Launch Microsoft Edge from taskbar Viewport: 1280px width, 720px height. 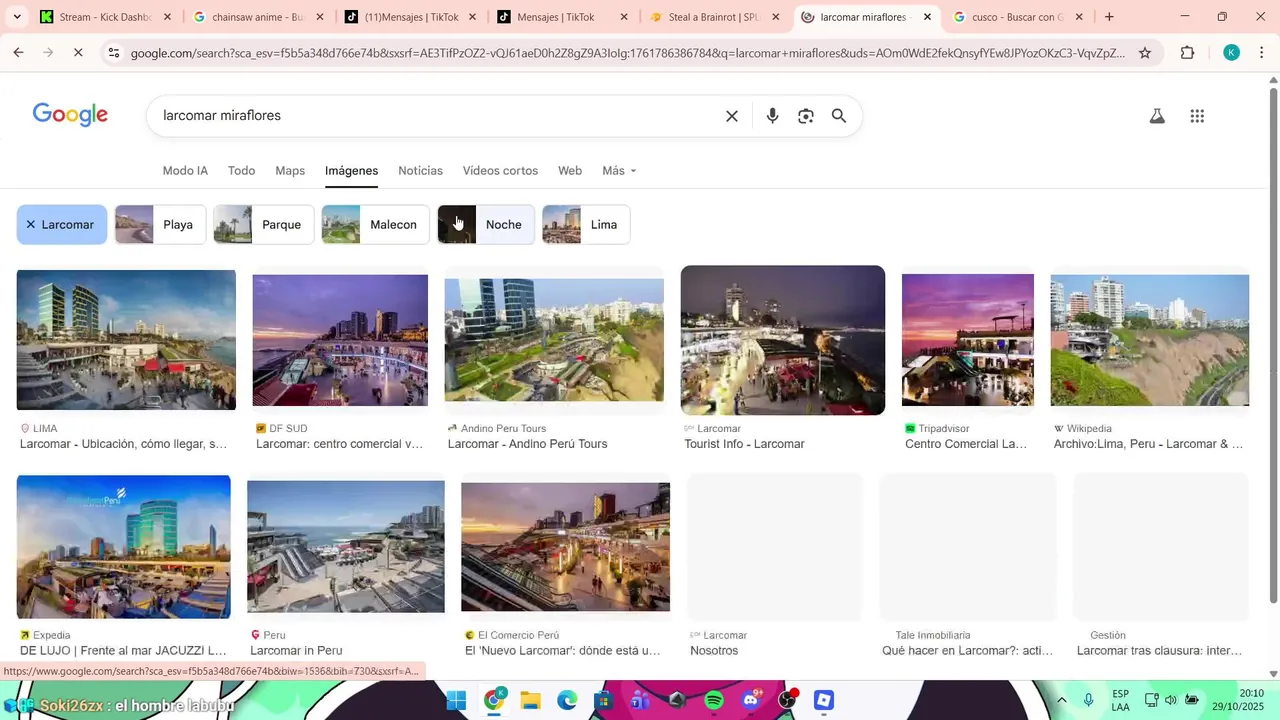567,700
